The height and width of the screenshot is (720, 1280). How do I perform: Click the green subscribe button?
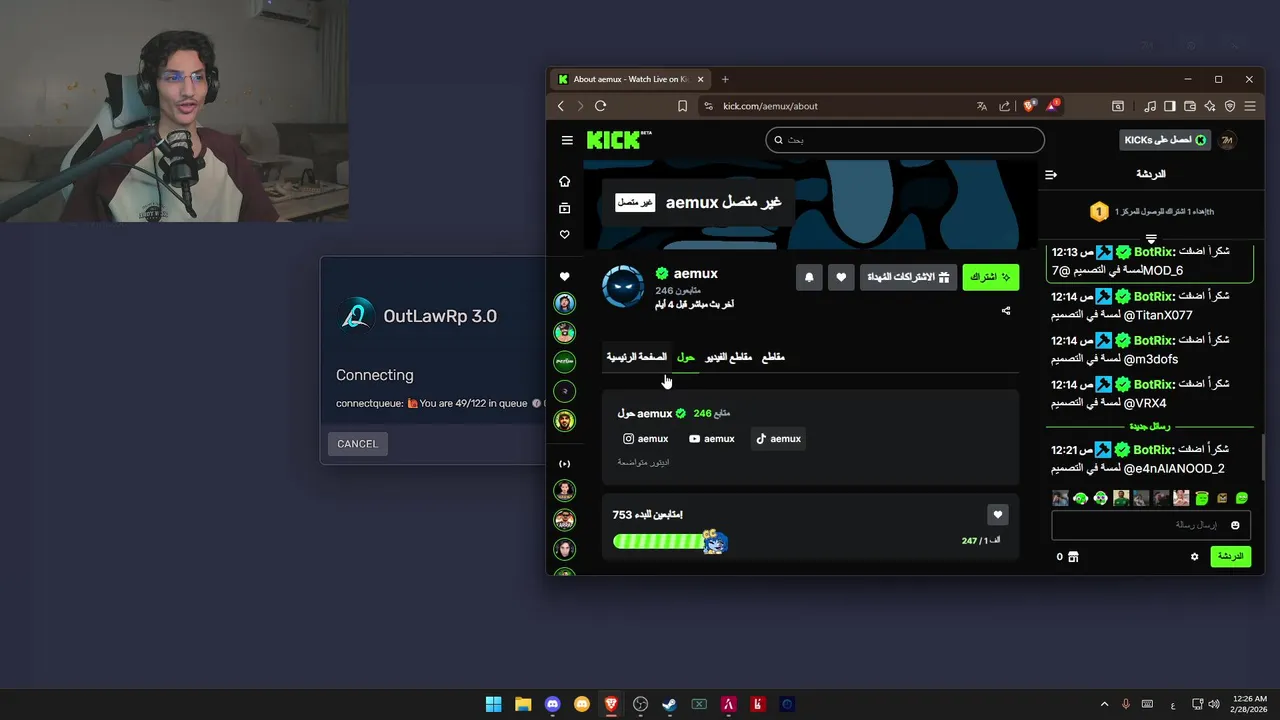(990, 277)
